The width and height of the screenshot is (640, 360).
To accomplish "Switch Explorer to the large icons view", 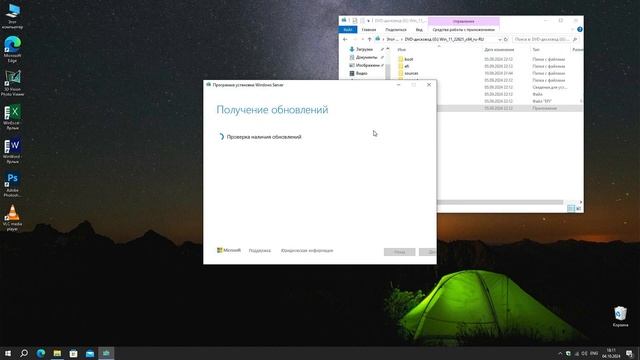I will tap(578, 209).
